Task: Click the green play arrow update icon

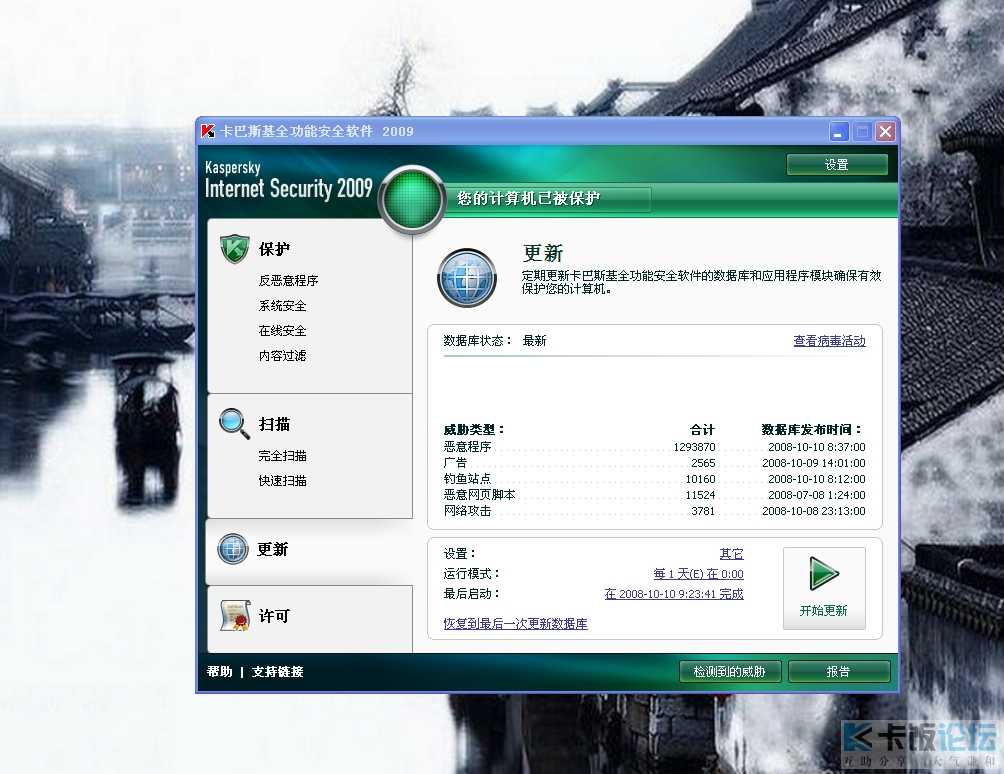Action: (823, 574)
